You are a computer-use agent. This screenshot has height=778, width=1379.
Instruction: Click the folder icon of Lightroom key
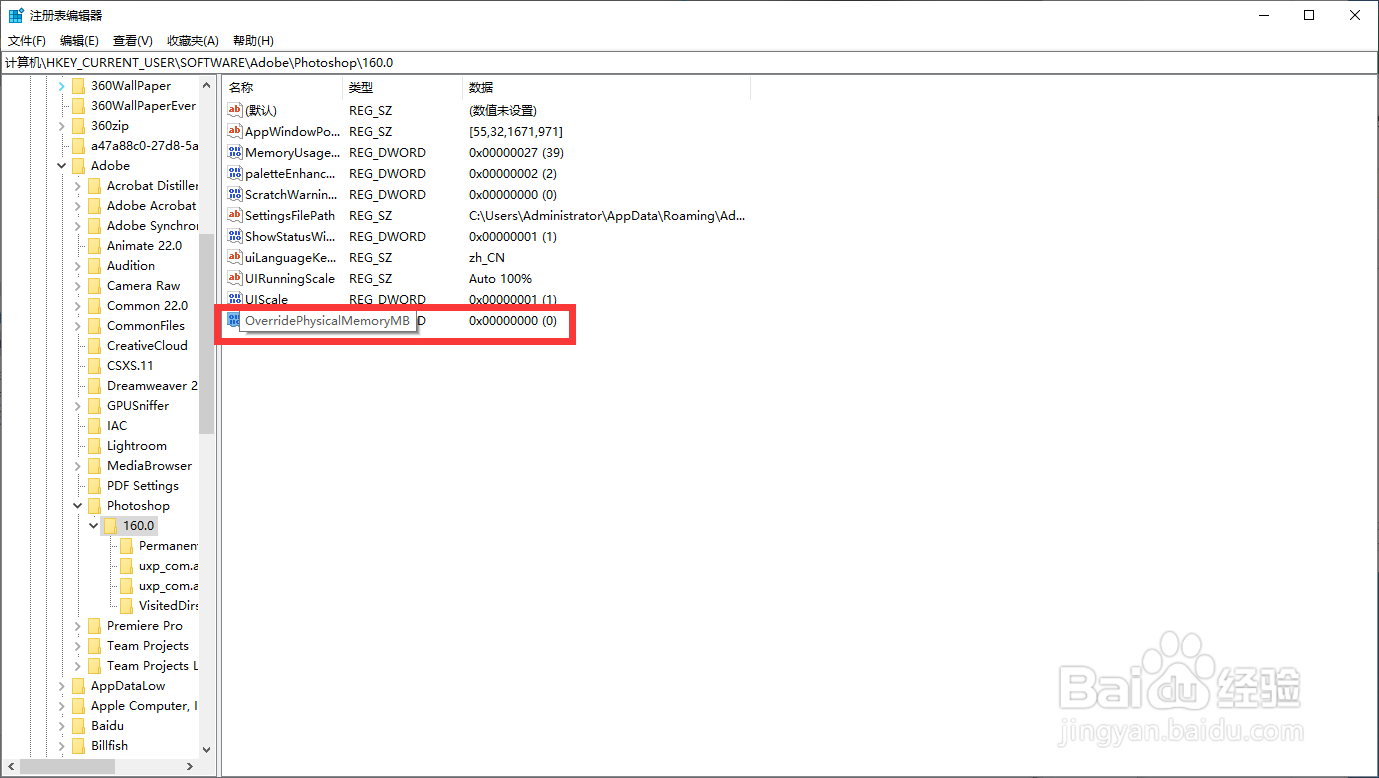click(x=95, y=445)
